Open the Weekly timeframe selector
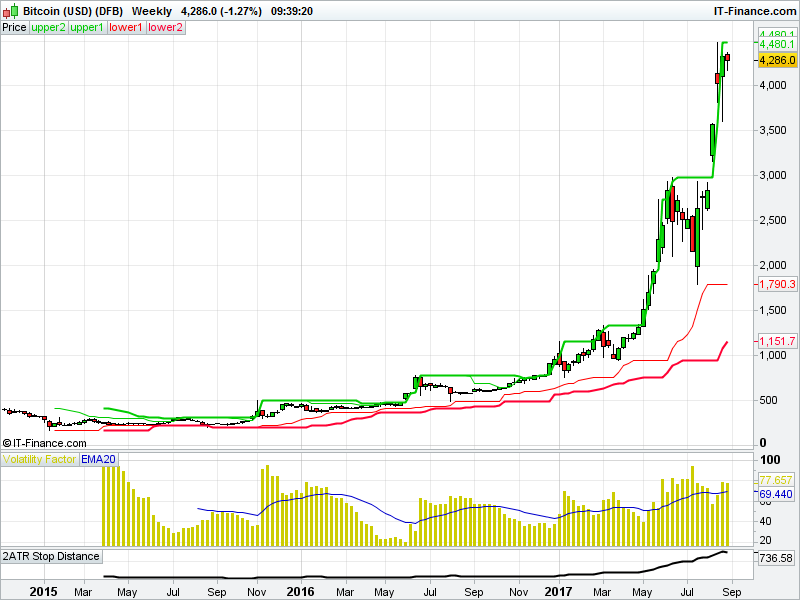Viewport: 800px width, 600px height. point(153,9)
